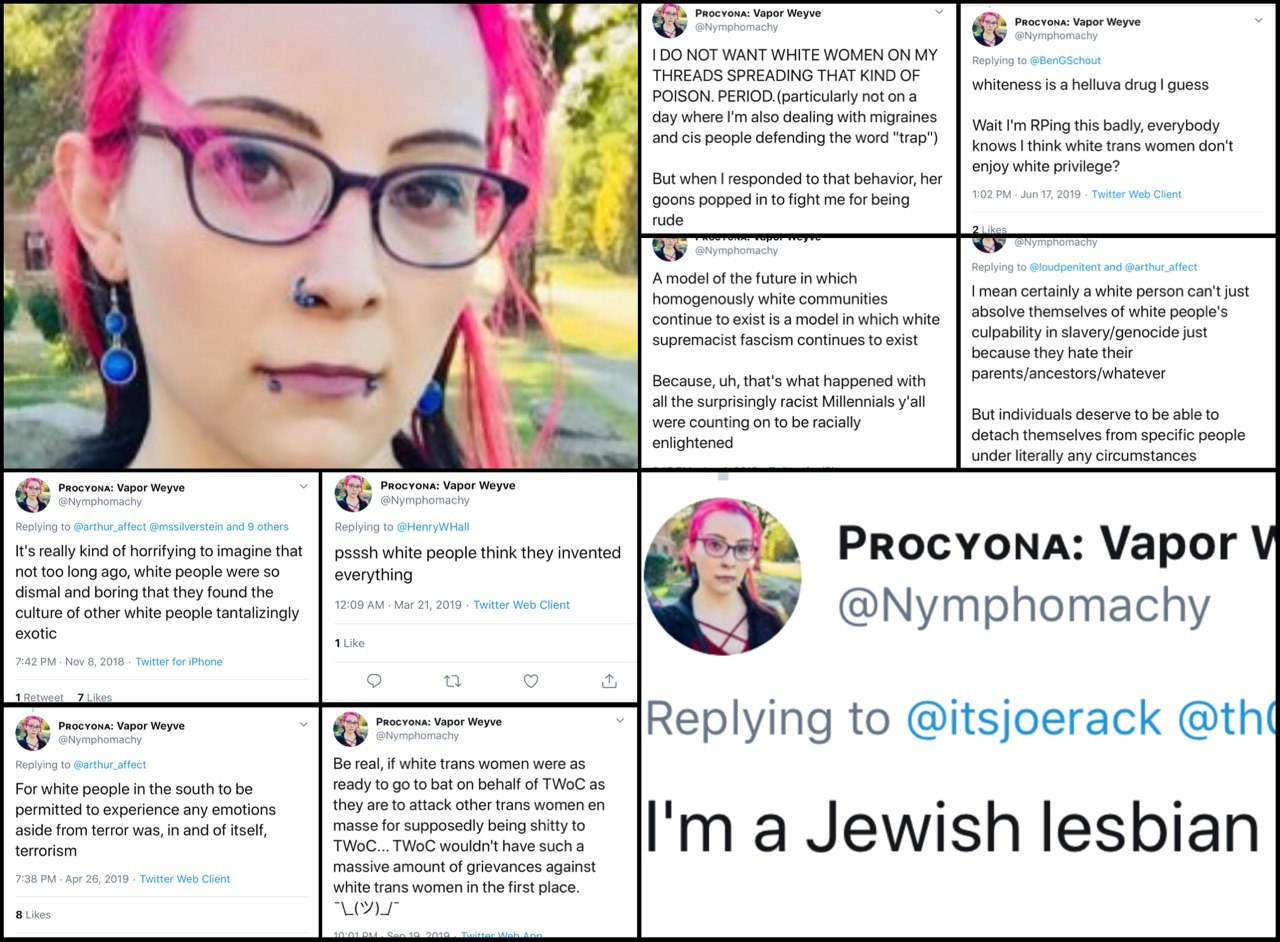Click the share icon under the 'invented everything' tweet
The width and height of the screenshot is (1280, 942).
point(609,681)
